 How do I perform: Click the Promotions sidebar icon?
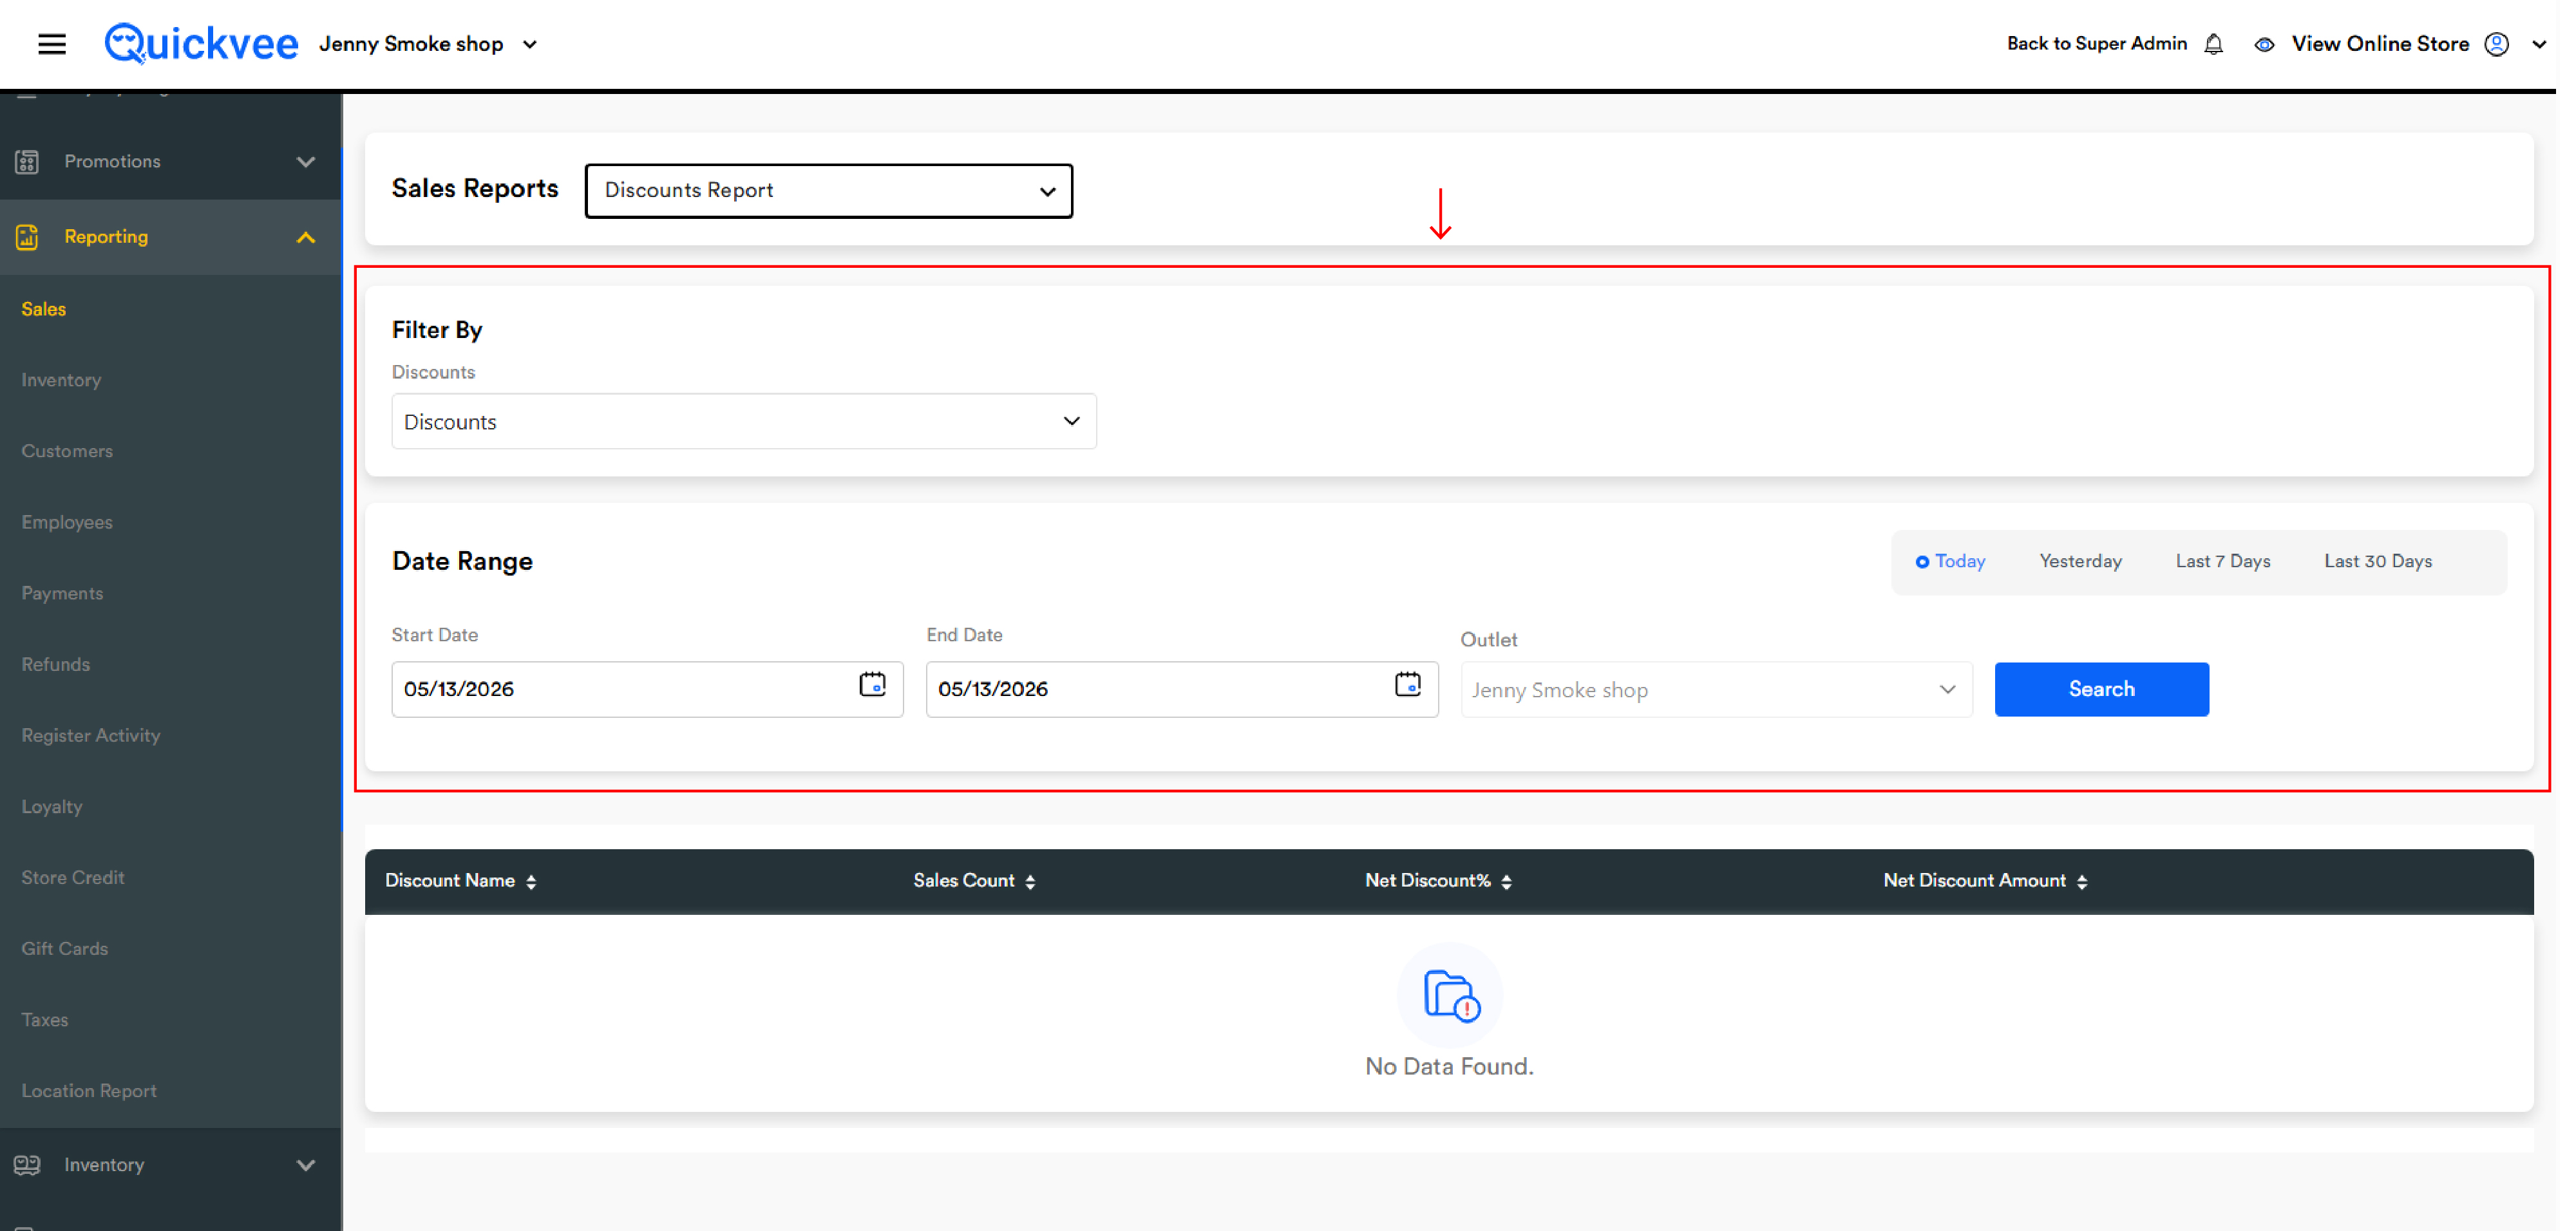(x=27, y=161)
